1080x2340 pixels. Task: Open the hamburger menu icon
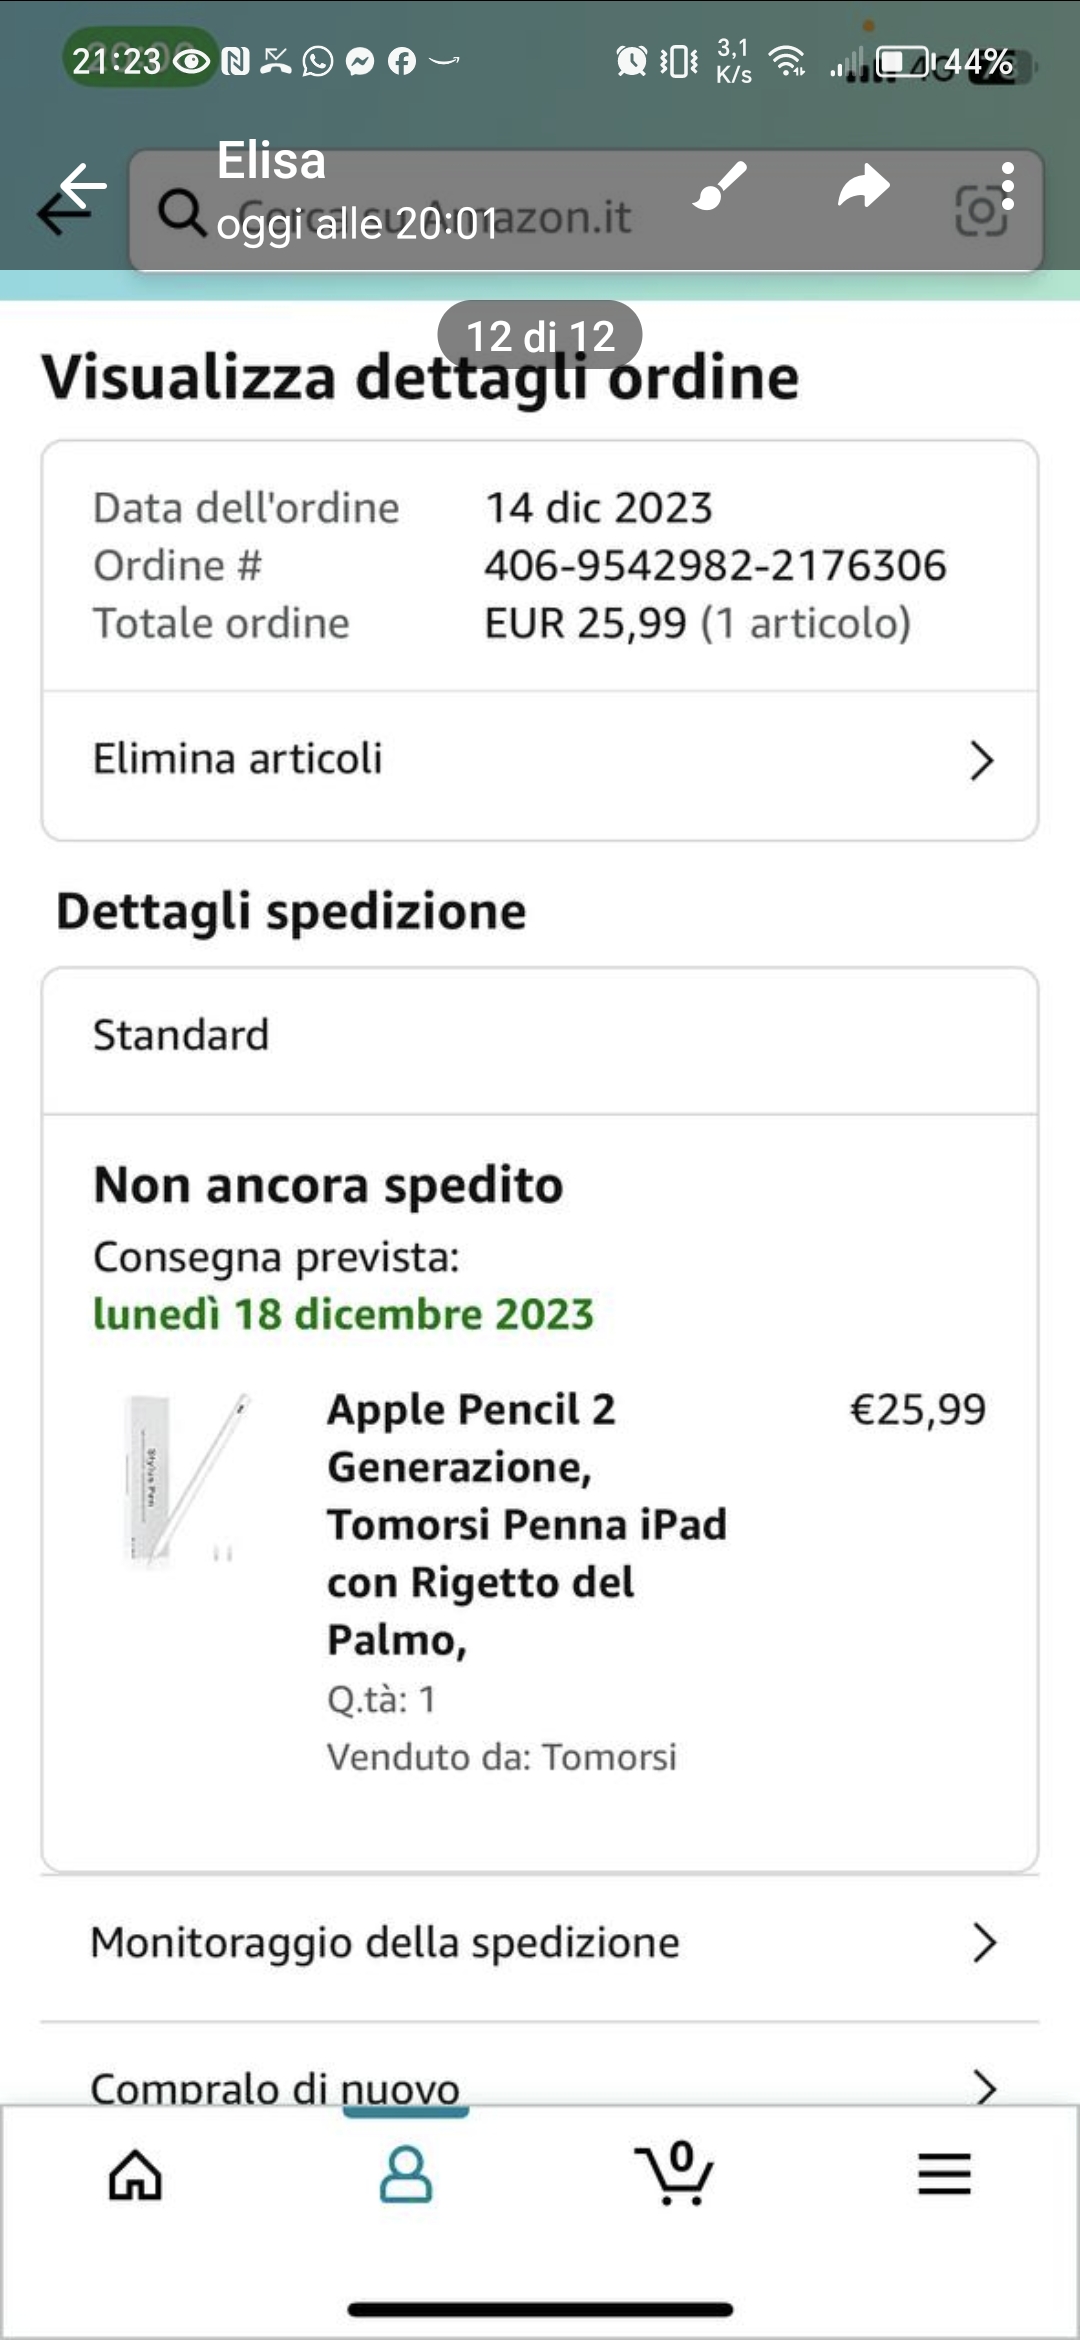click(x=944, y=2174)
